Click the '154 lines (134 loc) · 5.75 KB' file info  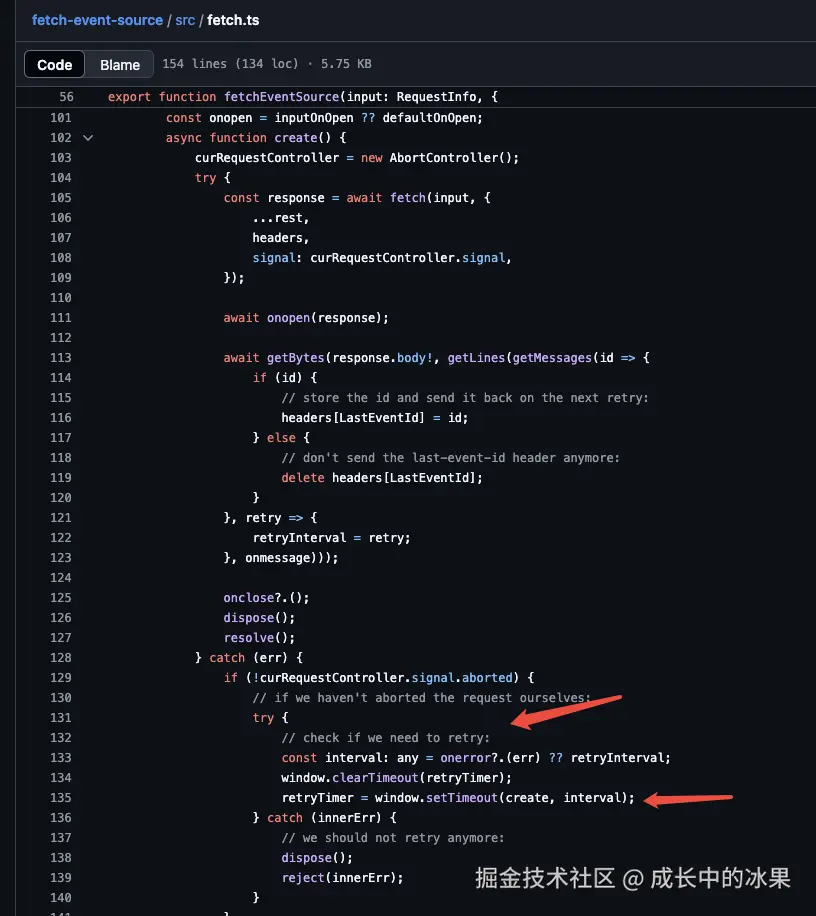point(267,64)
